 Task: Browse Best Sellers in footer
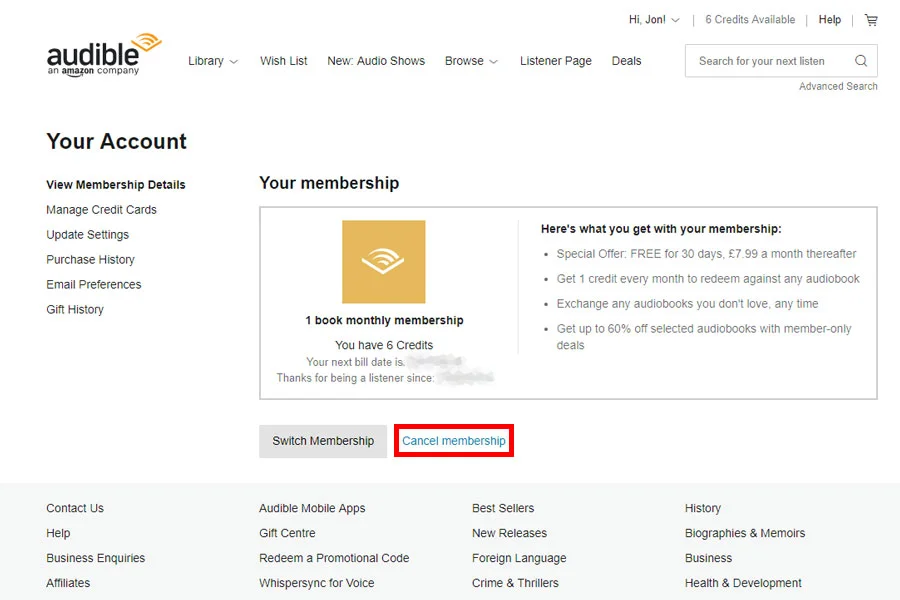click(x=503, y=508)
